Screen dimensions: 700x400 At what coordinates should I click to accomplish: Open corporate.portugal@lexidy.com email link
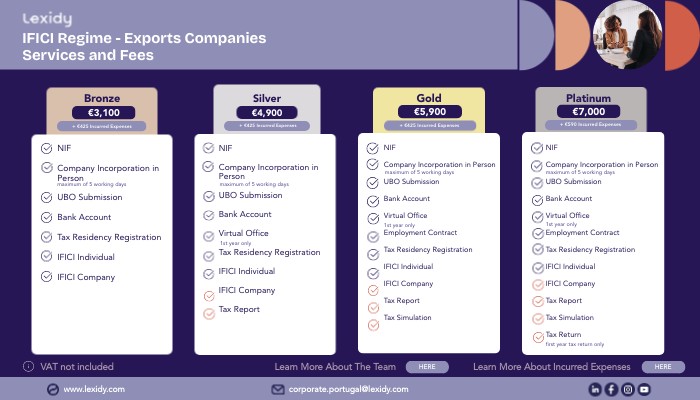[348, 389]
